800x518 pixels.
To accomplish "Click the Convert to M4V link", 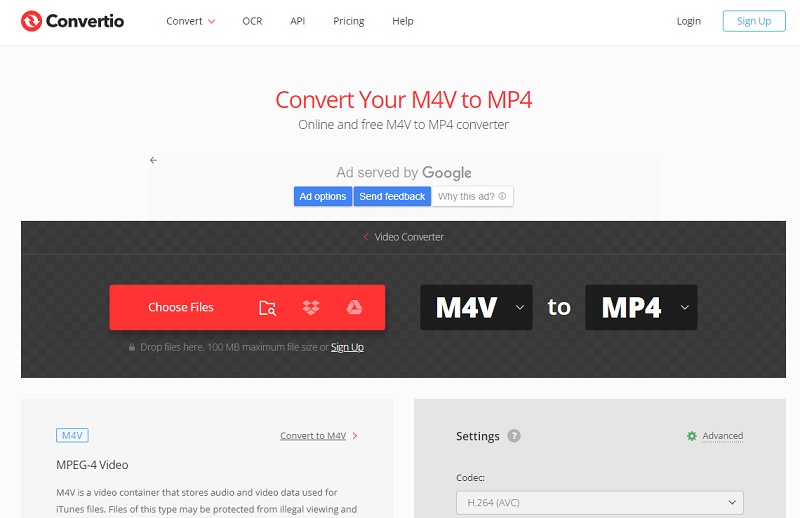I will (x=313, y=436).
